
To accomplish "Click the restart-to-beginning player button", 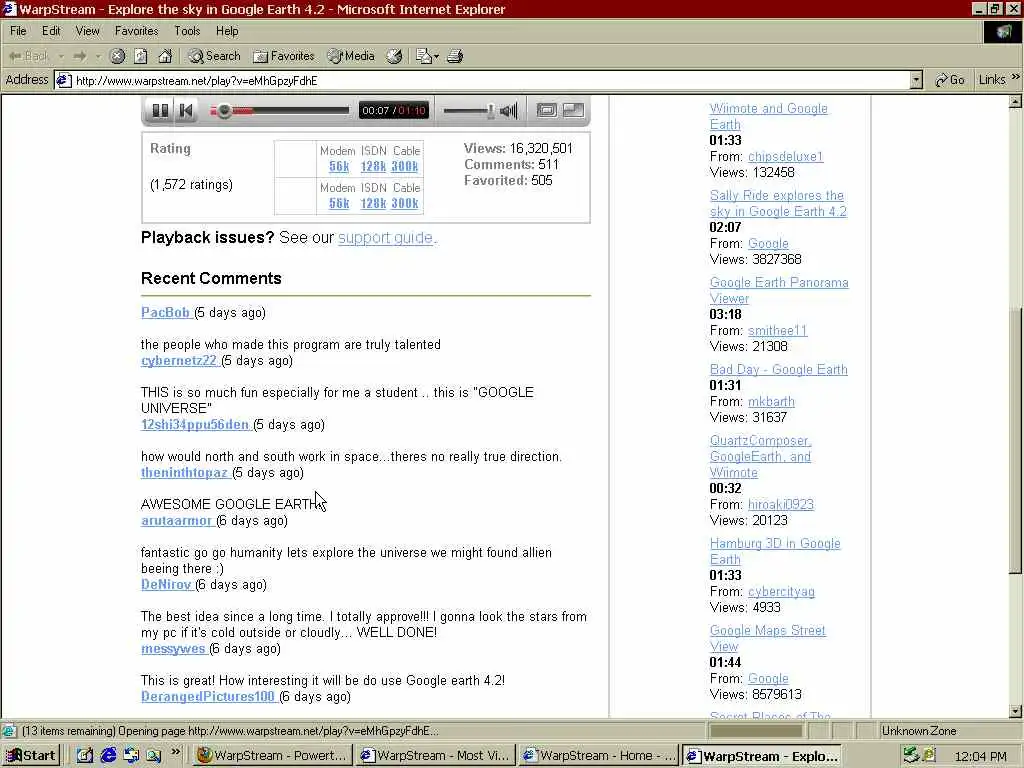I will [186, 110].
